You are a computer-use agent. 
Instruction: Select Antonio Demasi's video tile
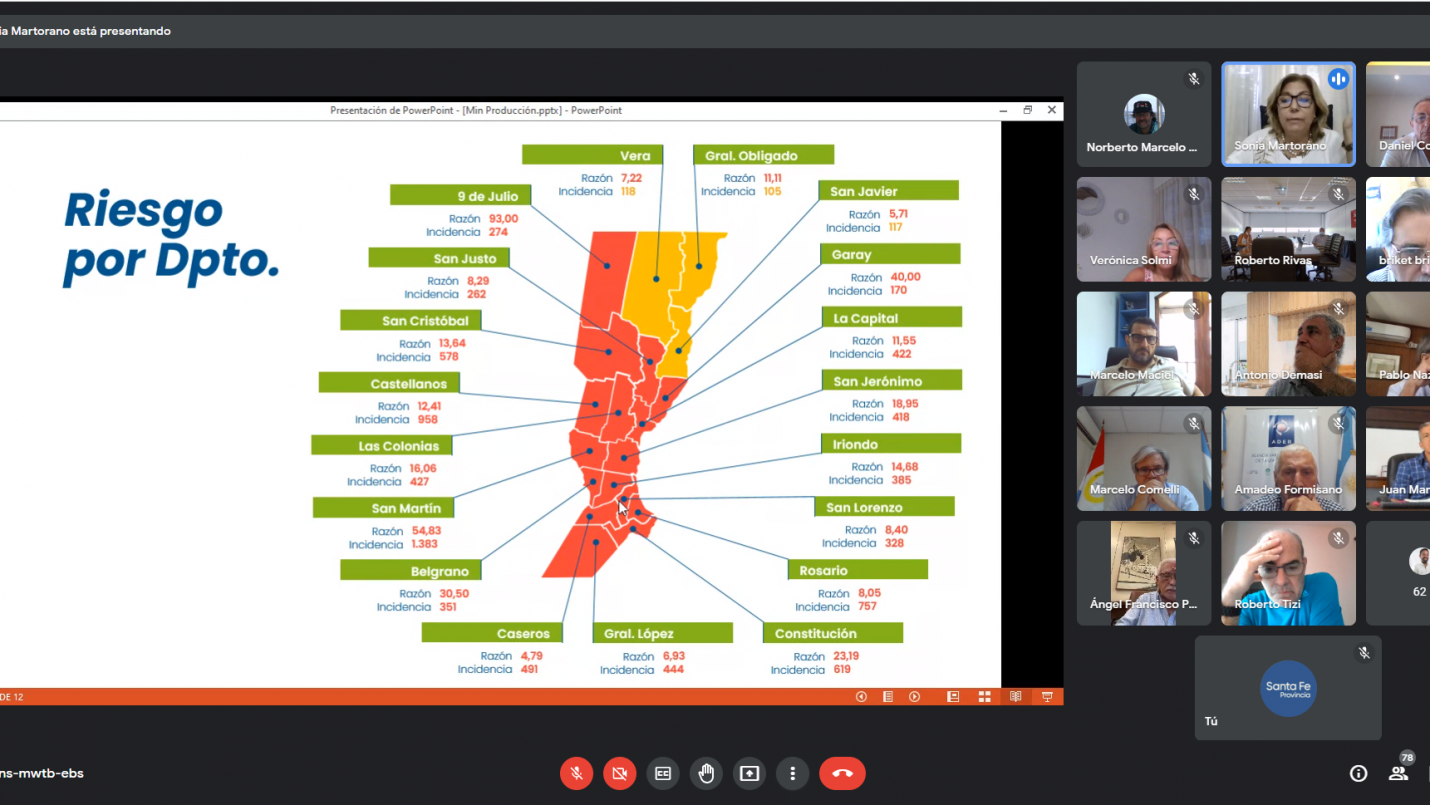(1288, 344)
